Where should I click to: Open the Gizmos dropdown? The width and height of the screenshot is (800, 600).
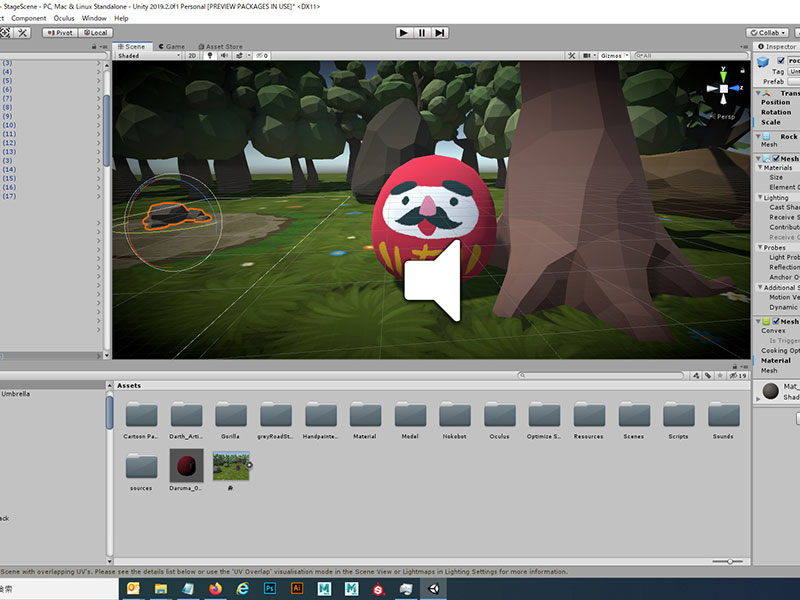tap(614, 56)
